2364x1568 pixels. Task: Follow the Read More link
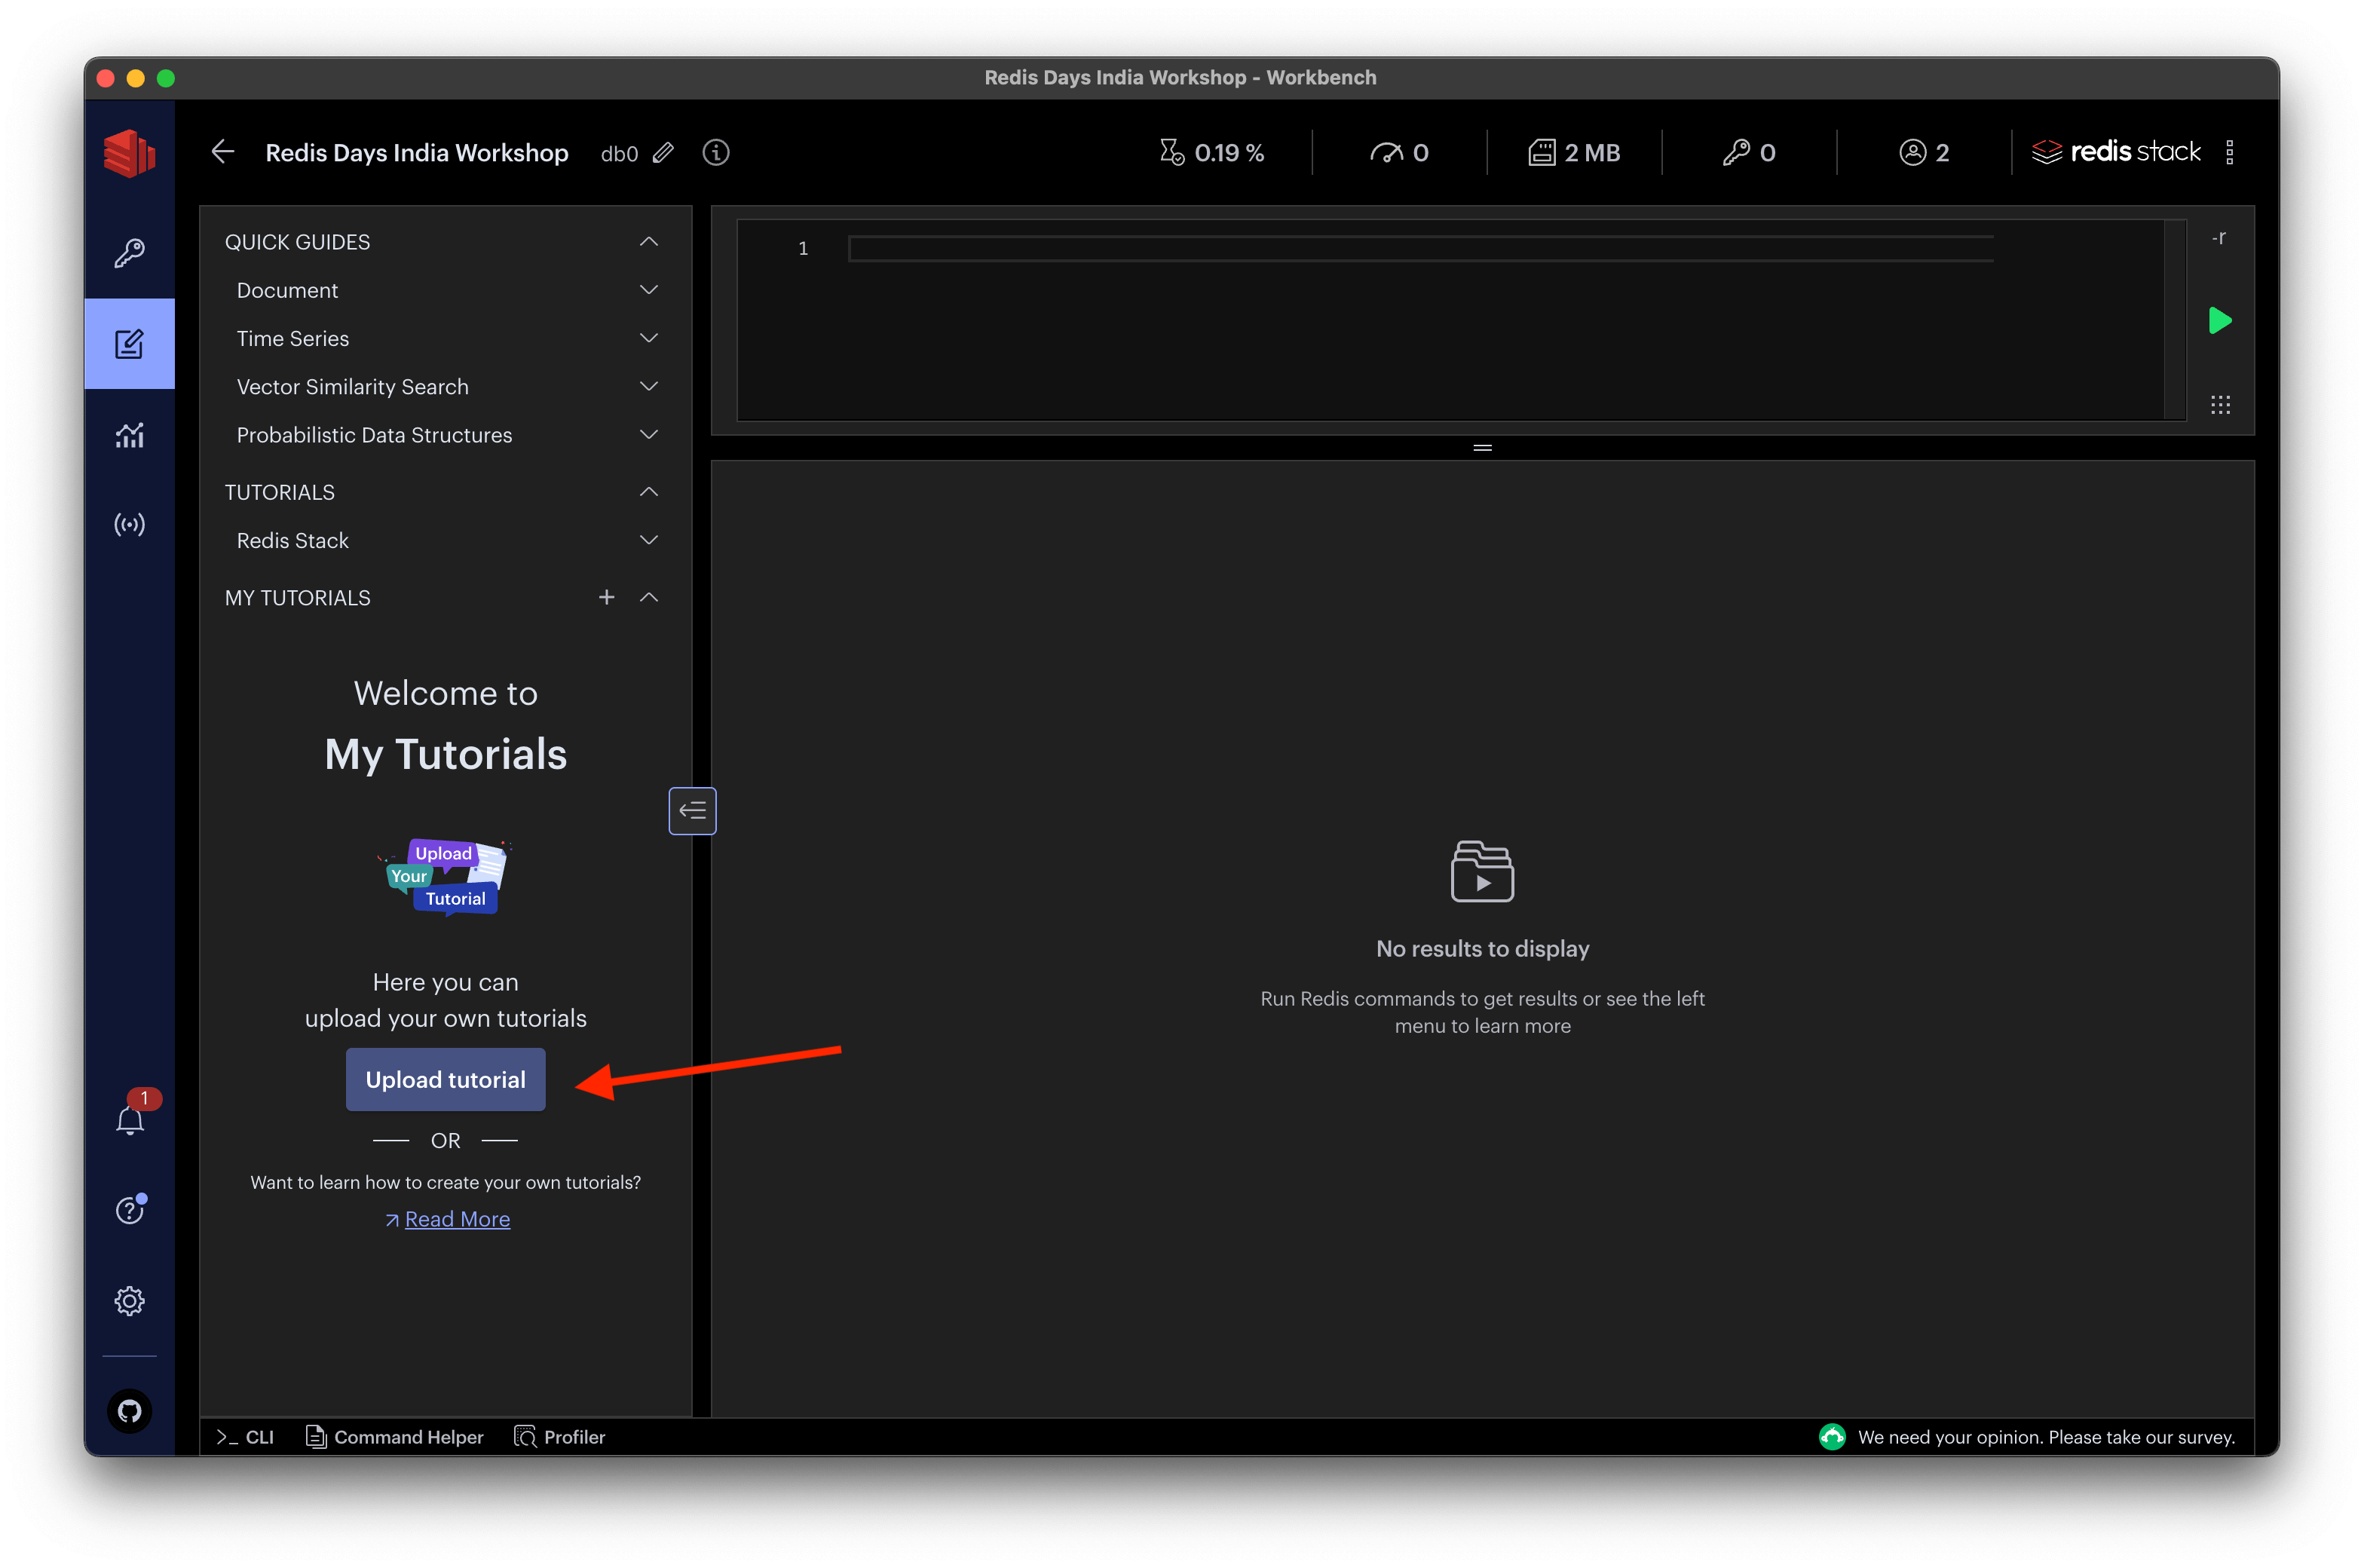(457, 1219)
